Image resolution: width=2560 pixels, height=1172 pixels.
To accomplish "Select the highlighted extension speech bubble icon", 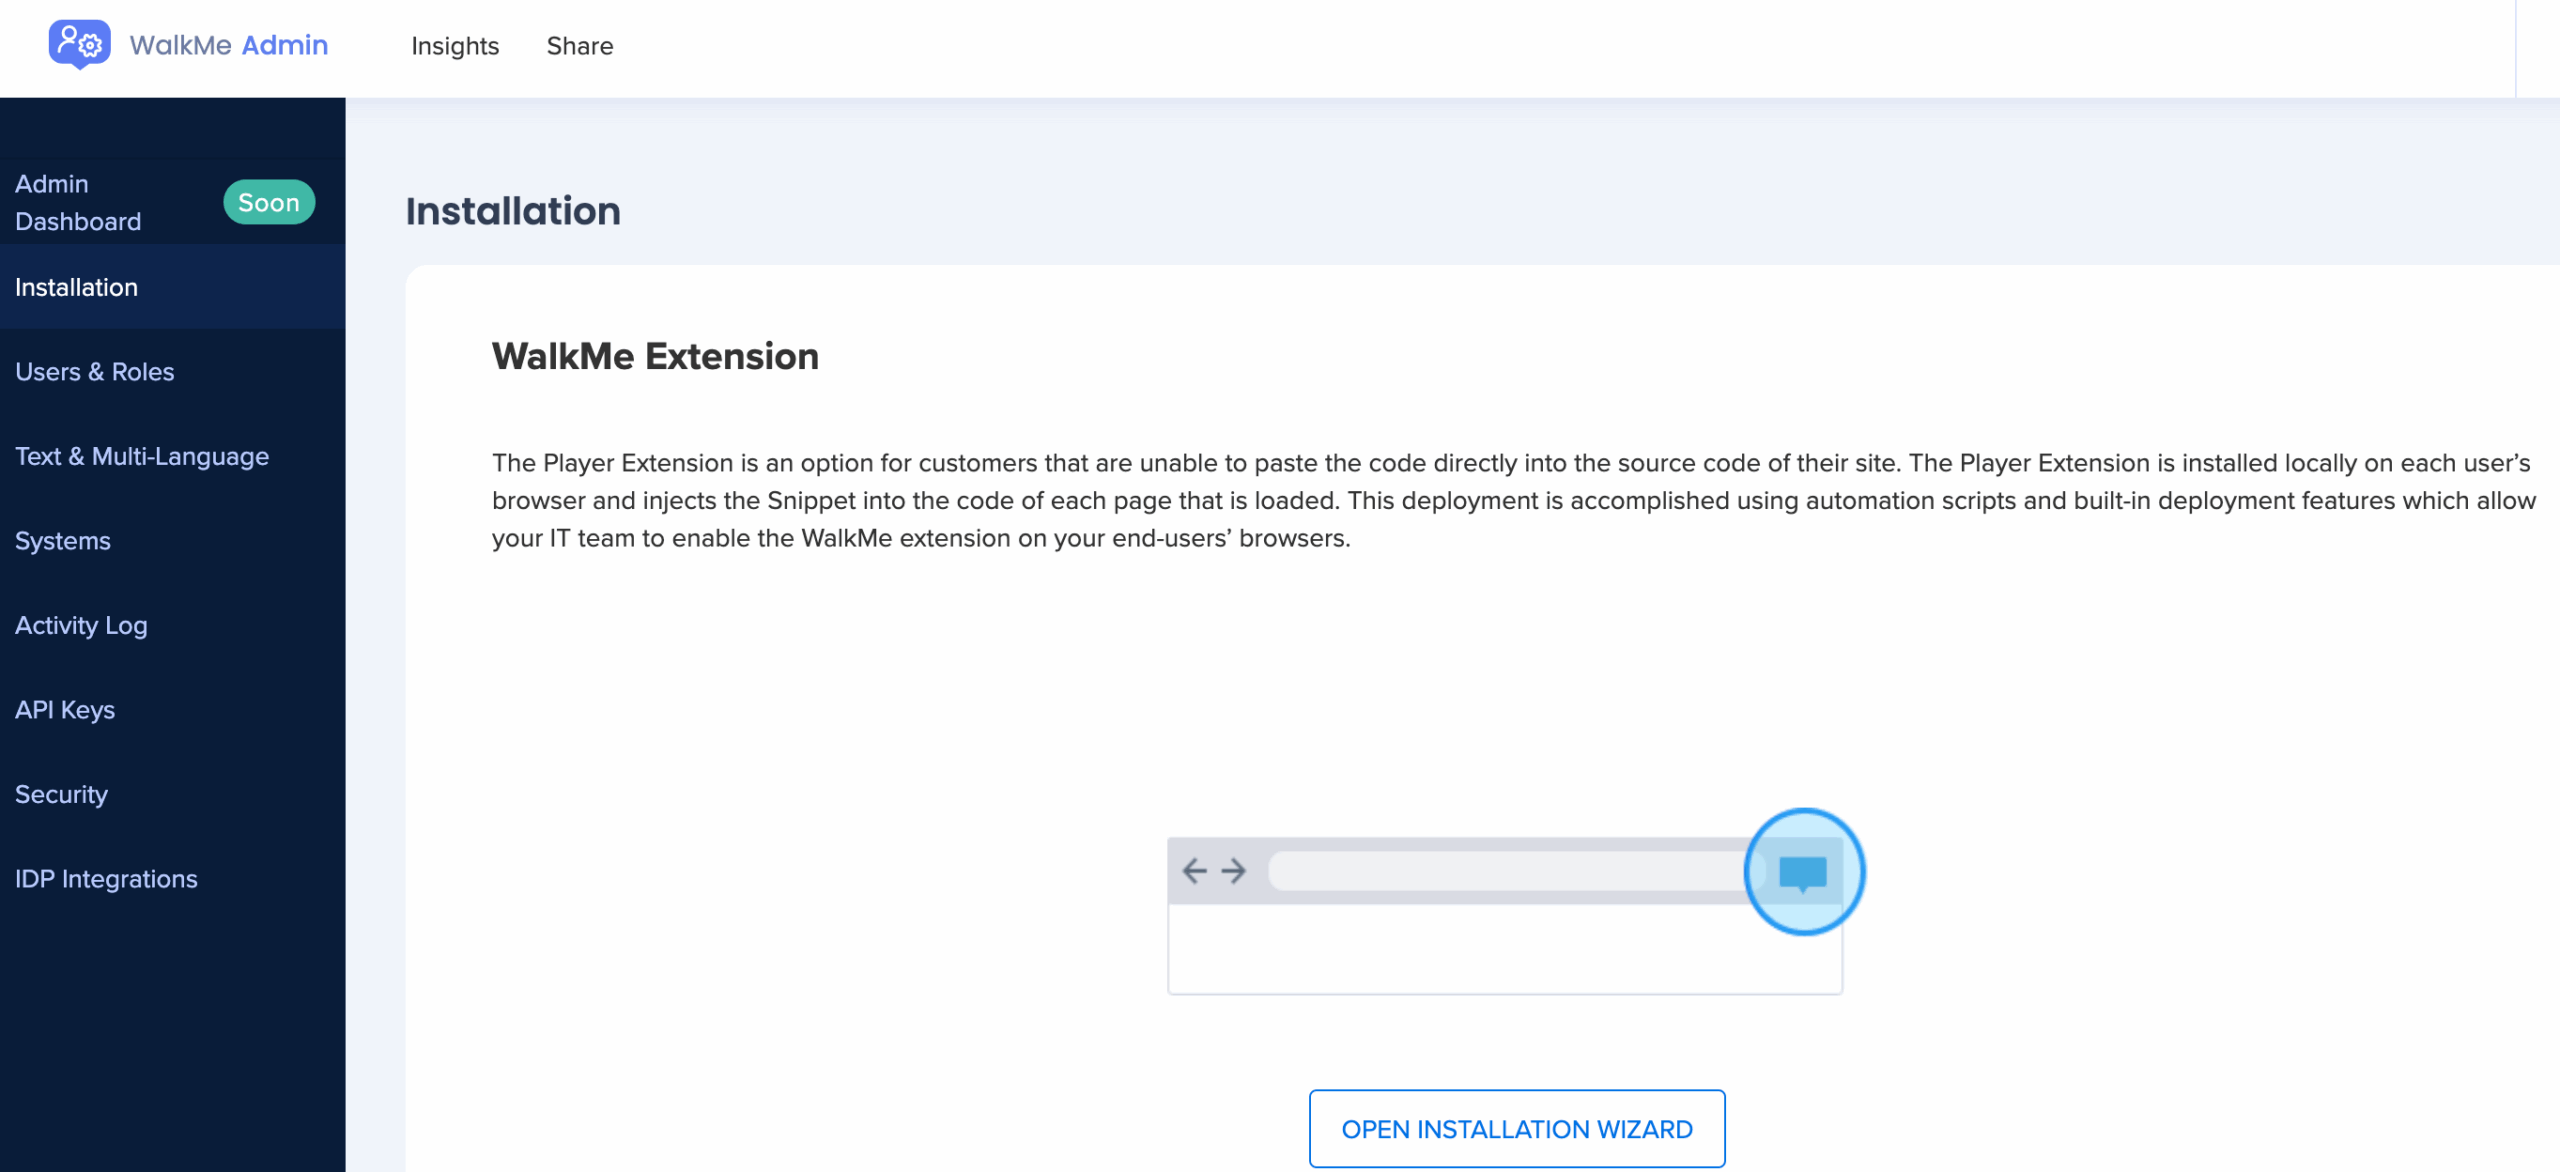I will [x=1802, y=871].
